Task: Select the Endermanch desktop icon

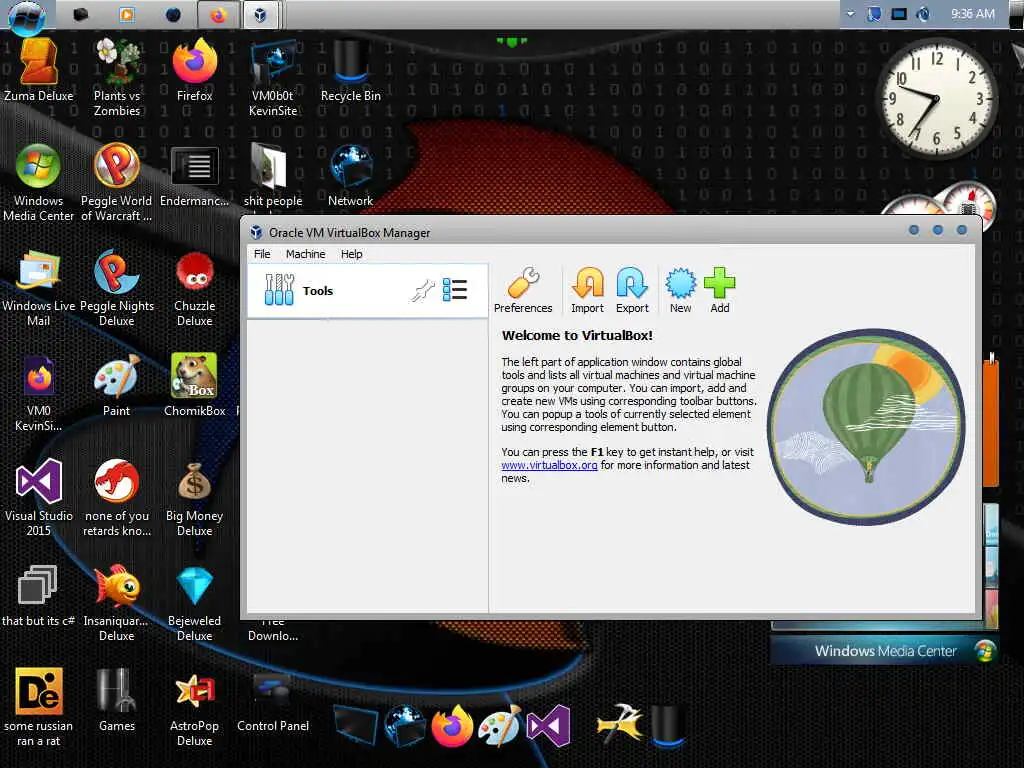Action: coord(195,176)
